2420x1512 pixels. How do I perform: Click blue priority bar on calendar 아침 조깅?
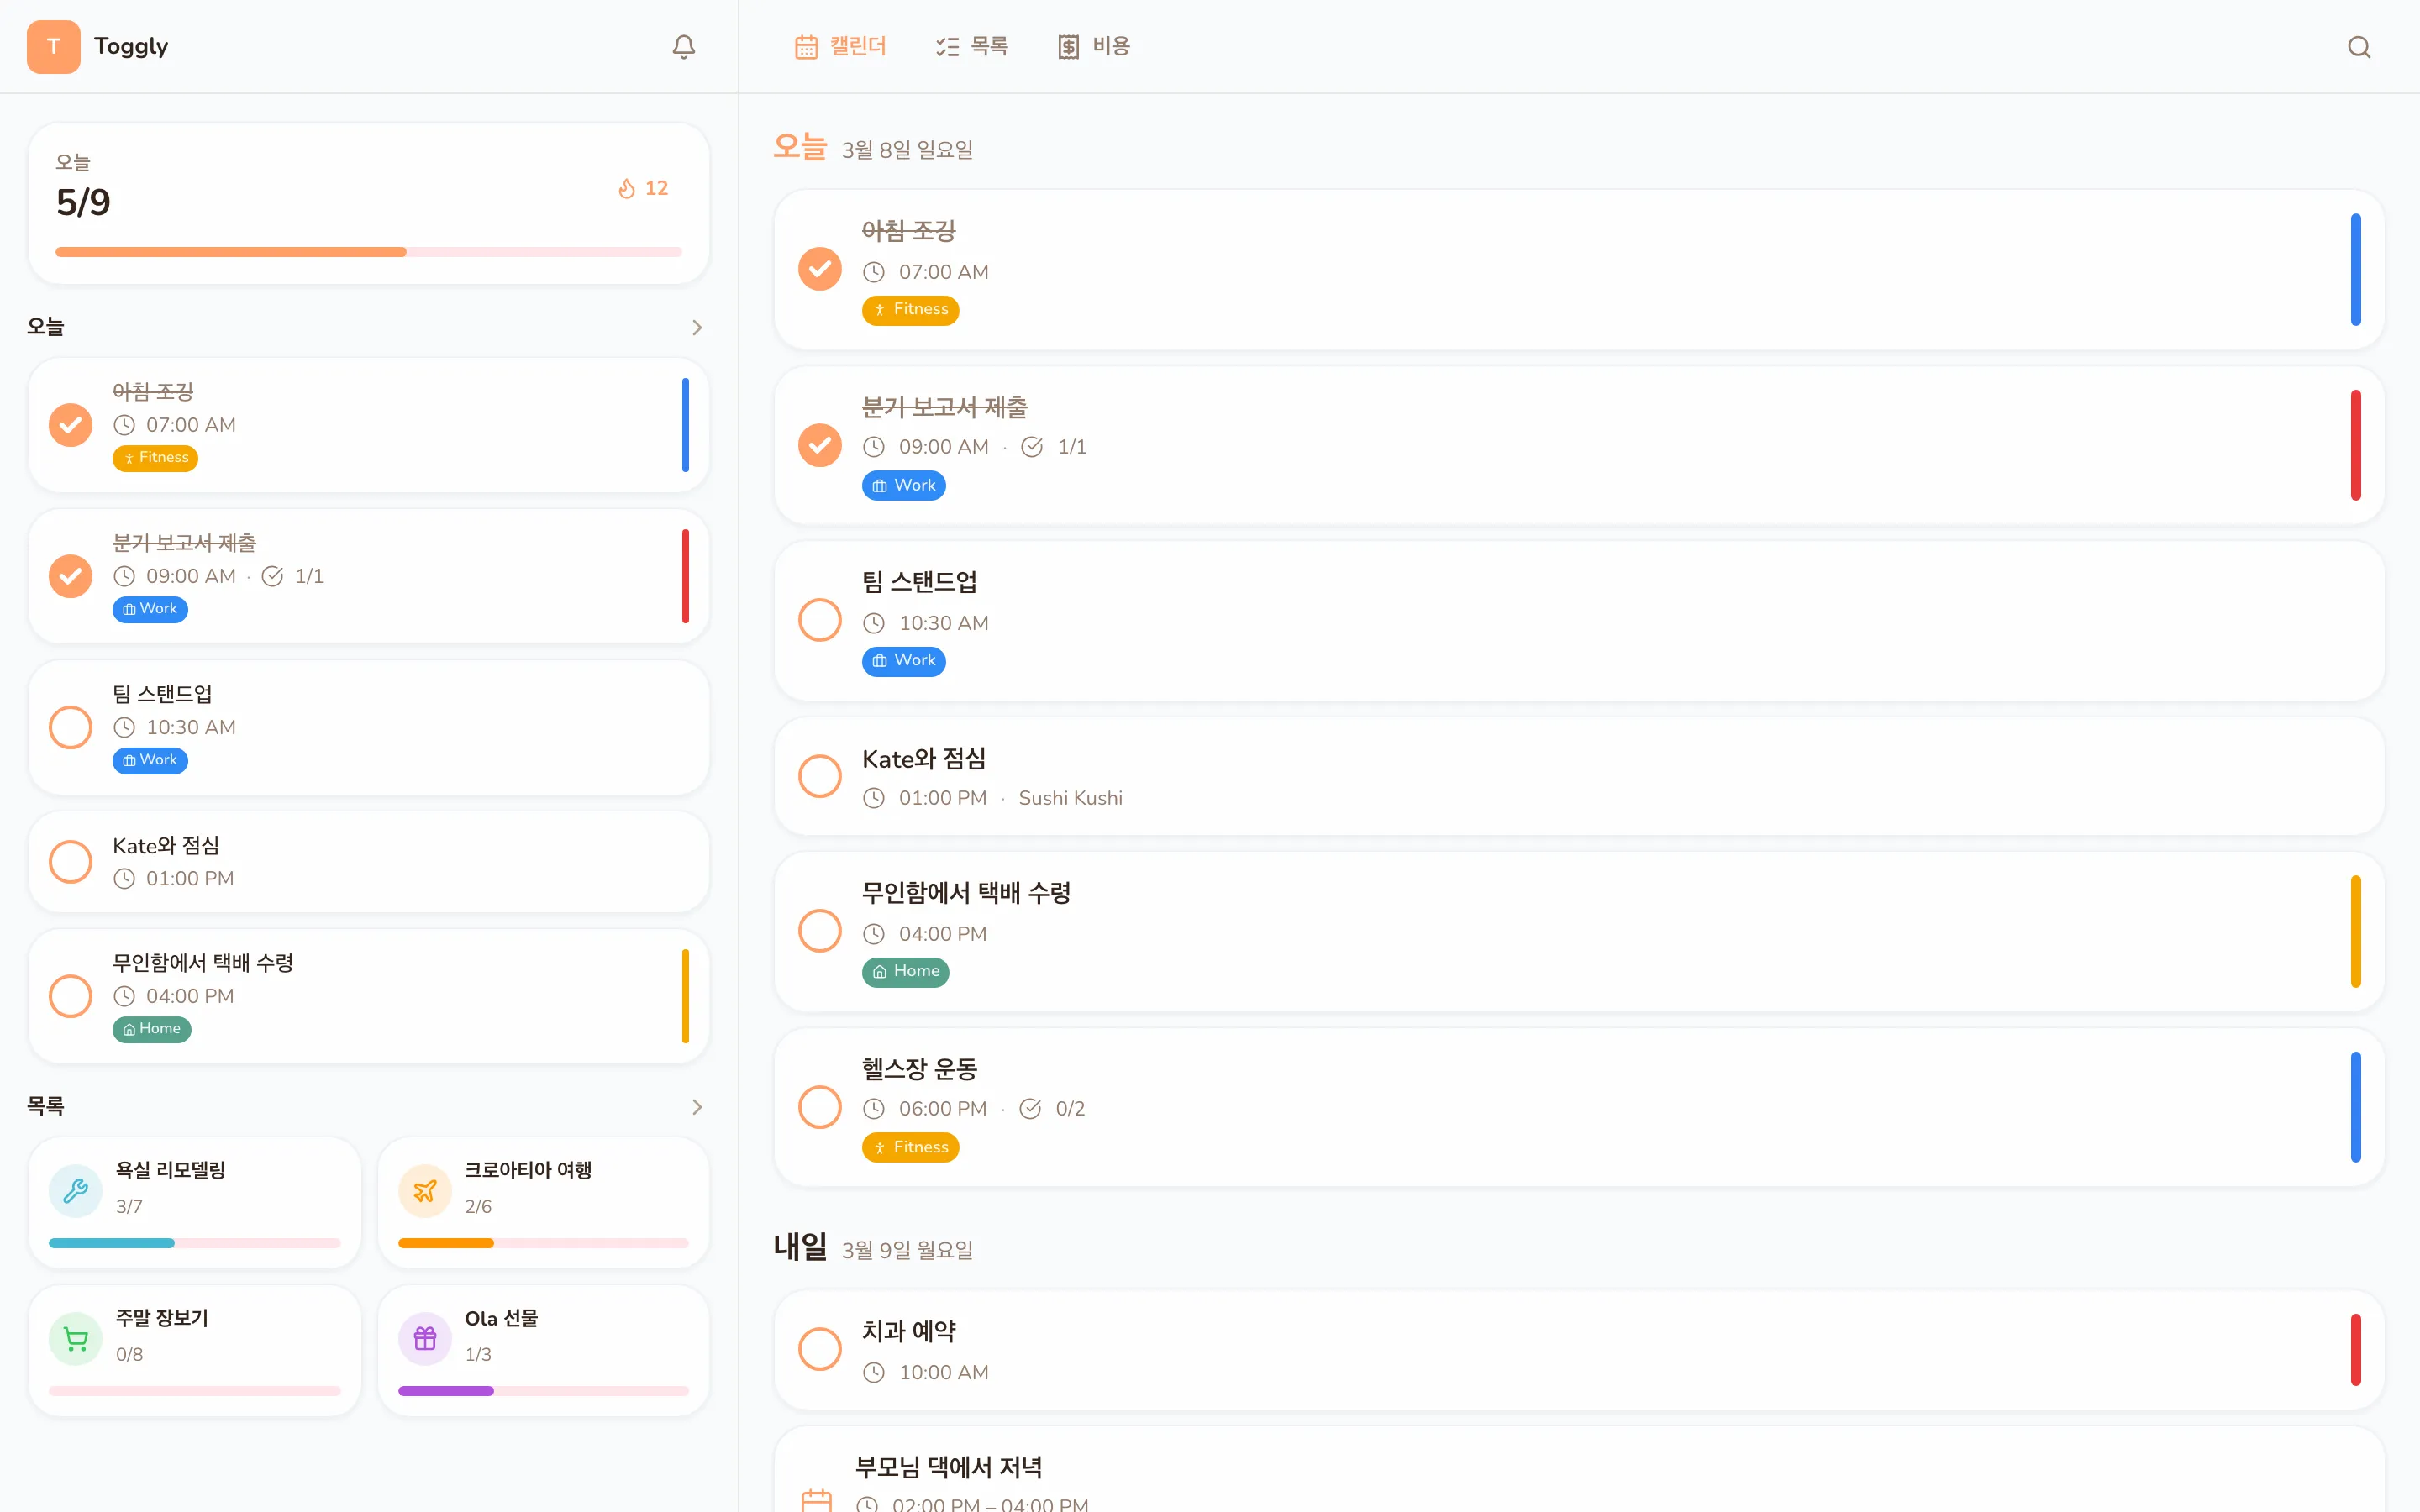tap(2356, 270)
